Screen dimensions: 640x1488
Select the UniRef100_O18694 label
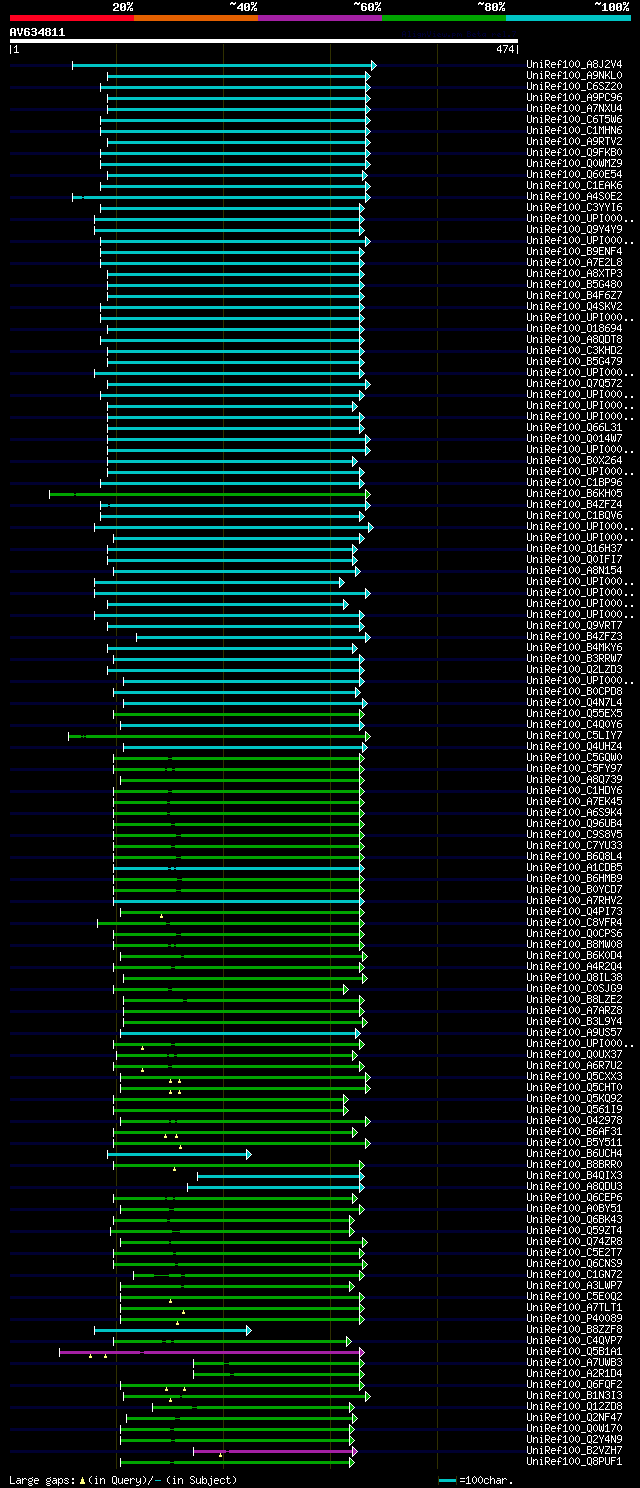click(574, 329)
